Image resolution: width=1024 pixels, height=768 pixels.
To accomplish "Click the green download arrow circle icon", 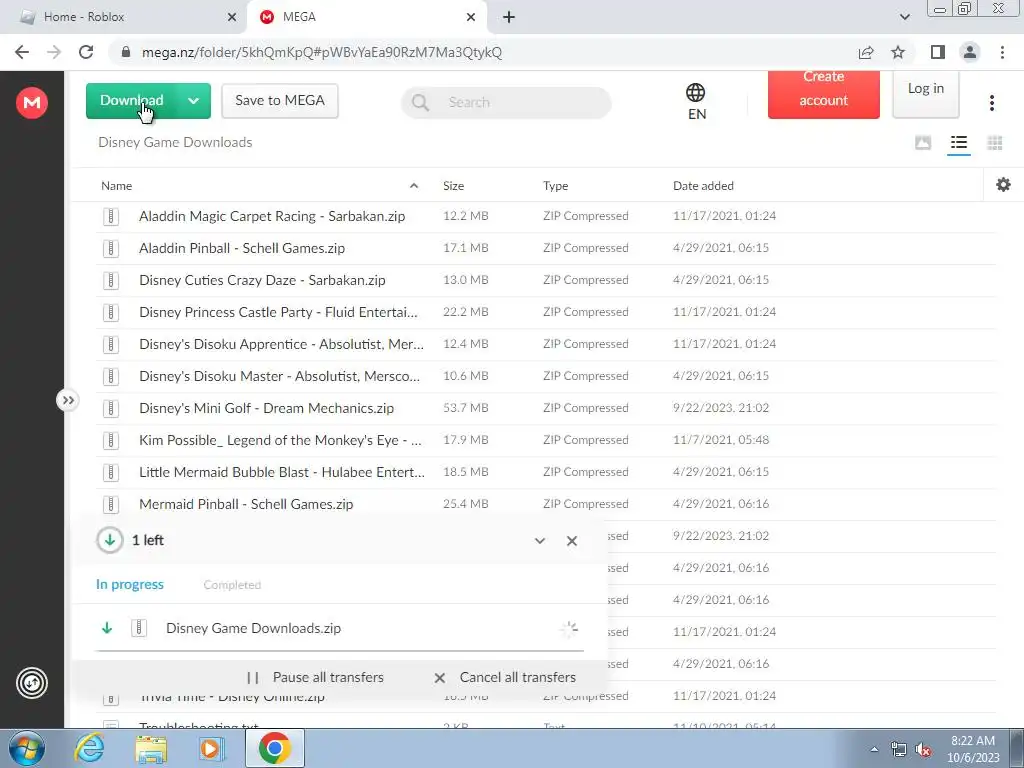I will pyautogui.click(x=110, y=540).
